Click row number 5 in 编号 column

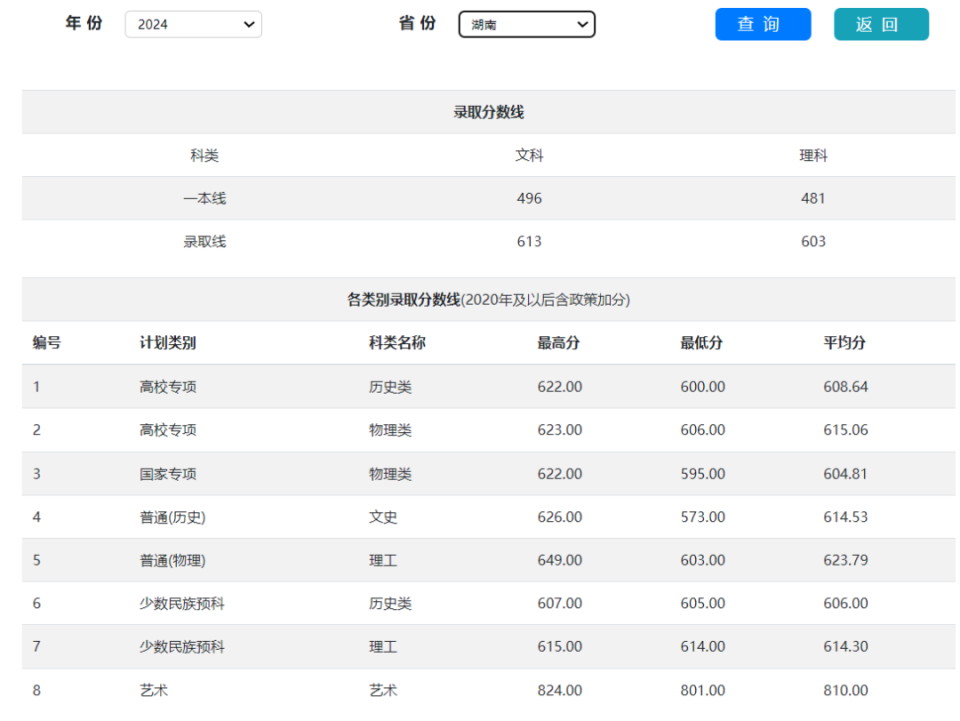coord(37,561)
